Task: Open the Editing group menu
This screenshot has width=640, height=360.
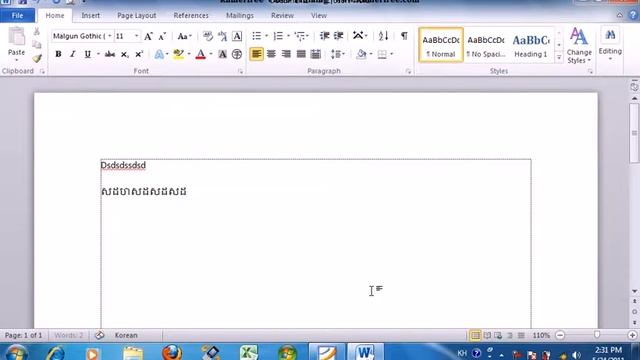Action: (610, 45)
